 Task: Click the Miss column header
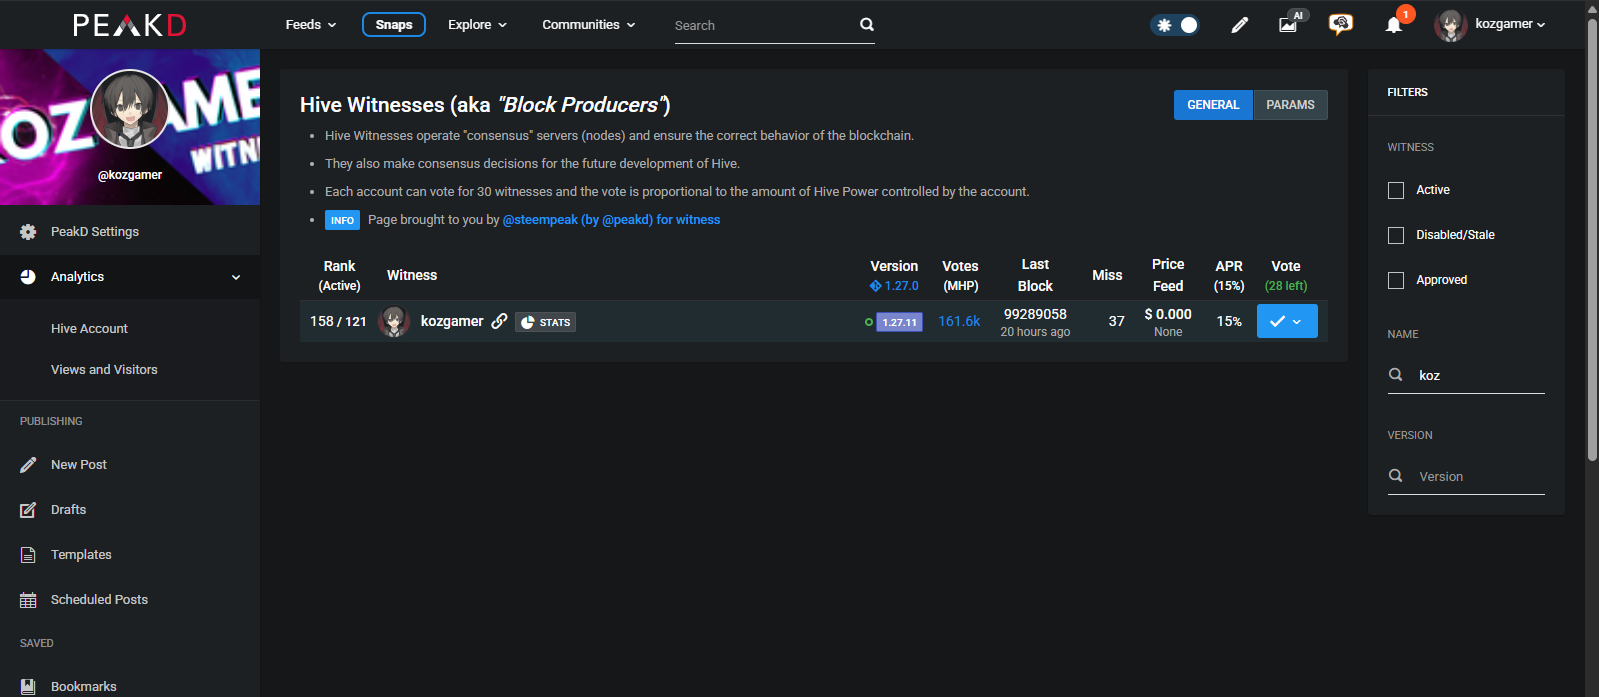click(x=1107, y=275)
